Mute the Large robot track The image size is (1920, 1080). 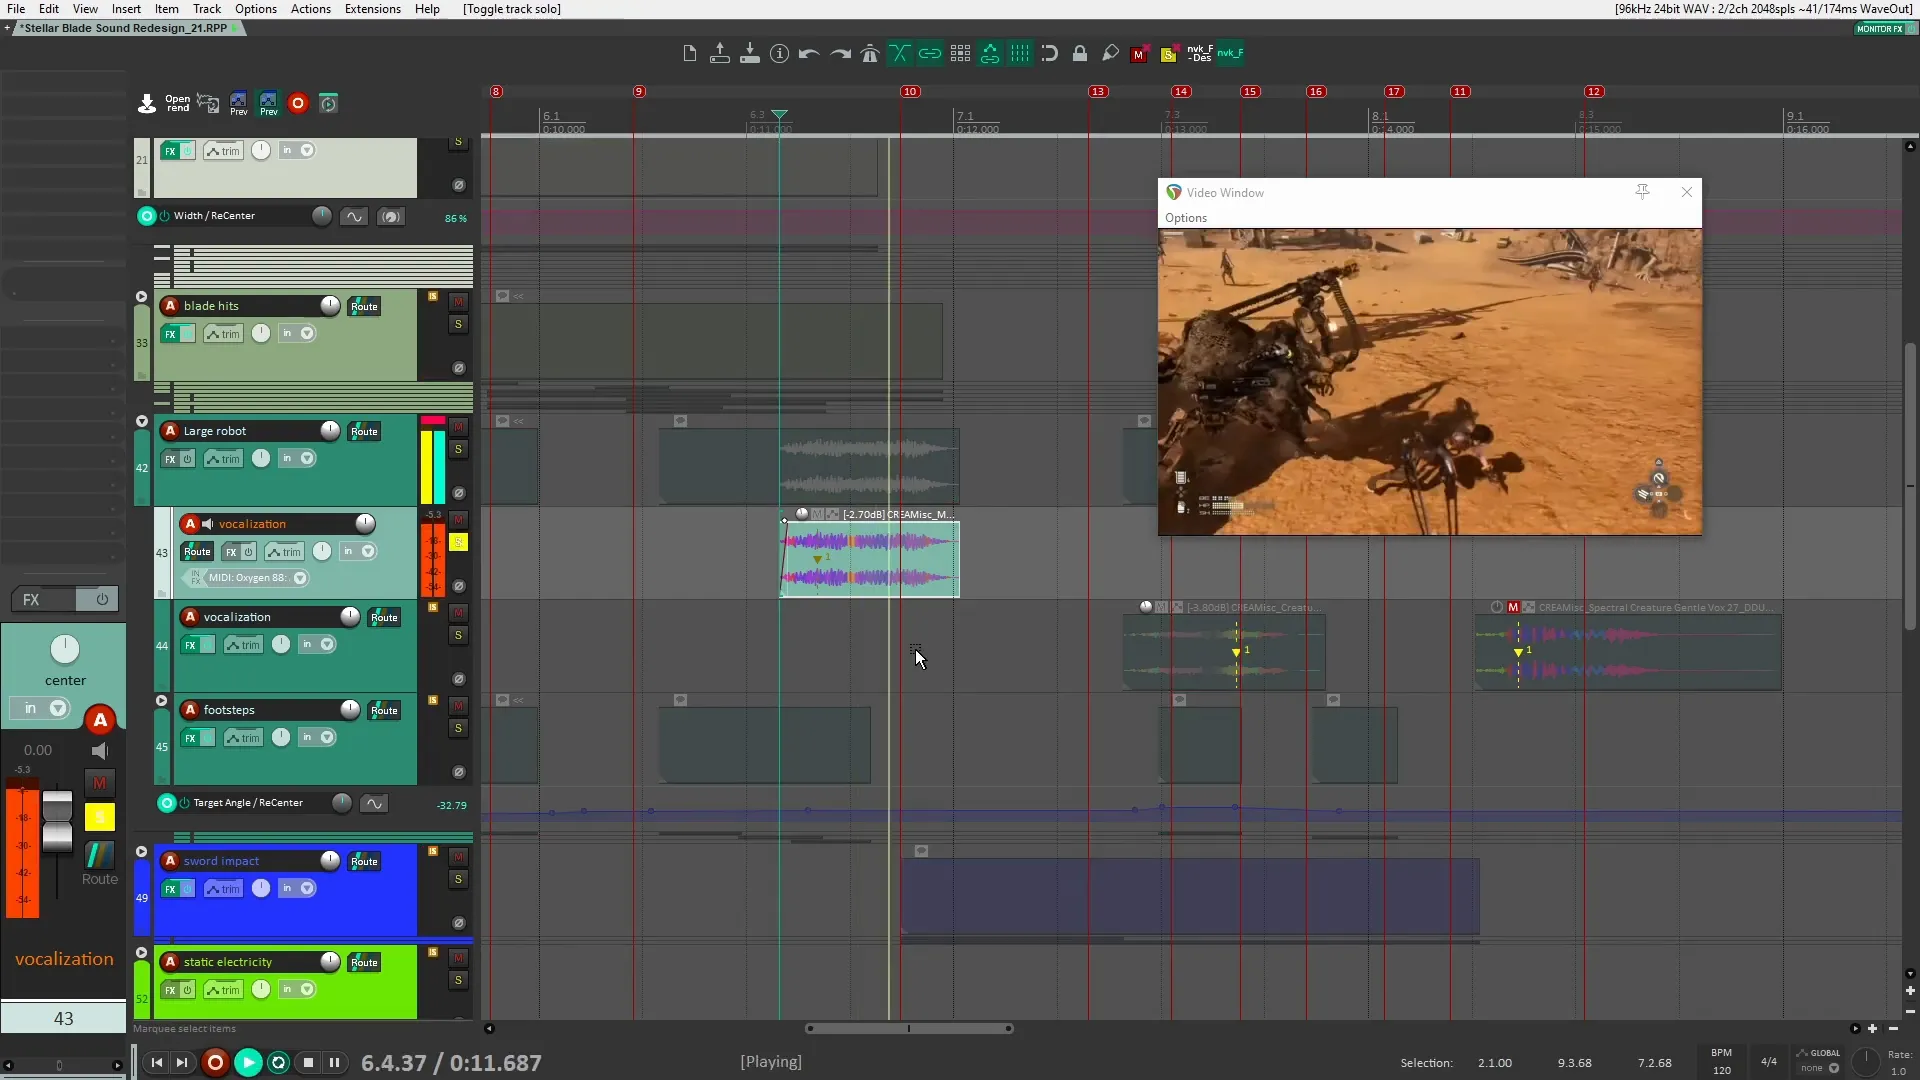click(459, 426)
